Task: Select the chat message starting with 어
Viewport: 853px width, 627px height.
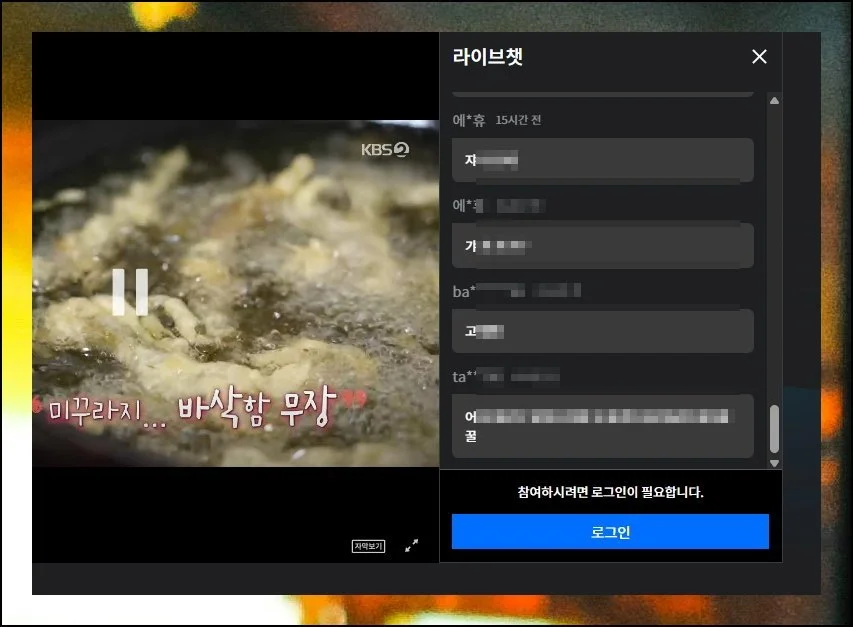Action: tap(602, 425)
